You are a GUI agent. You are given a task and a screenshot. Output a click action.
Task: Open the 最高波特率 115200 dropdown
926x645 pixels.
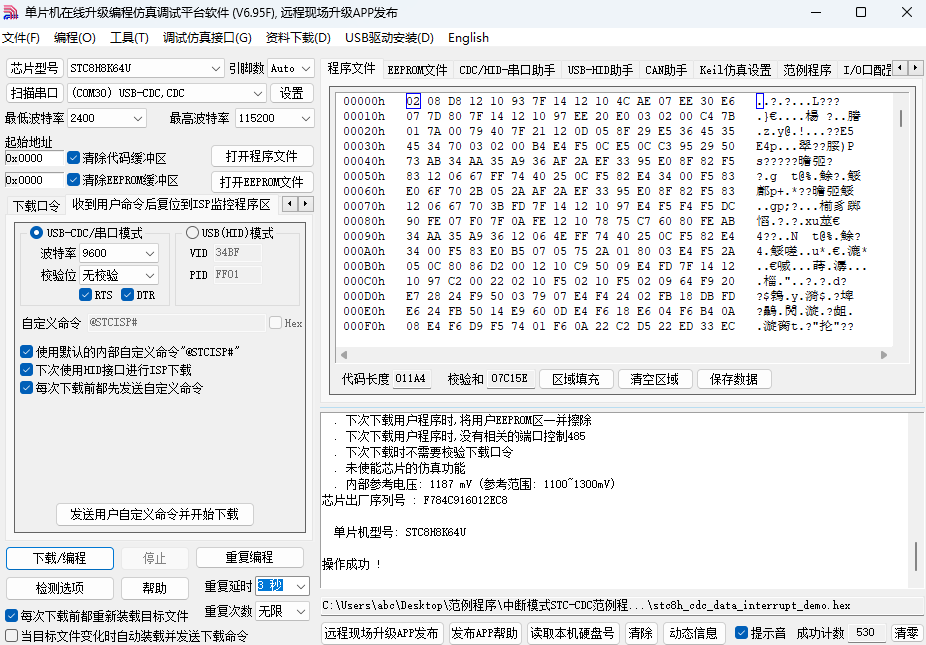(275, 118)
